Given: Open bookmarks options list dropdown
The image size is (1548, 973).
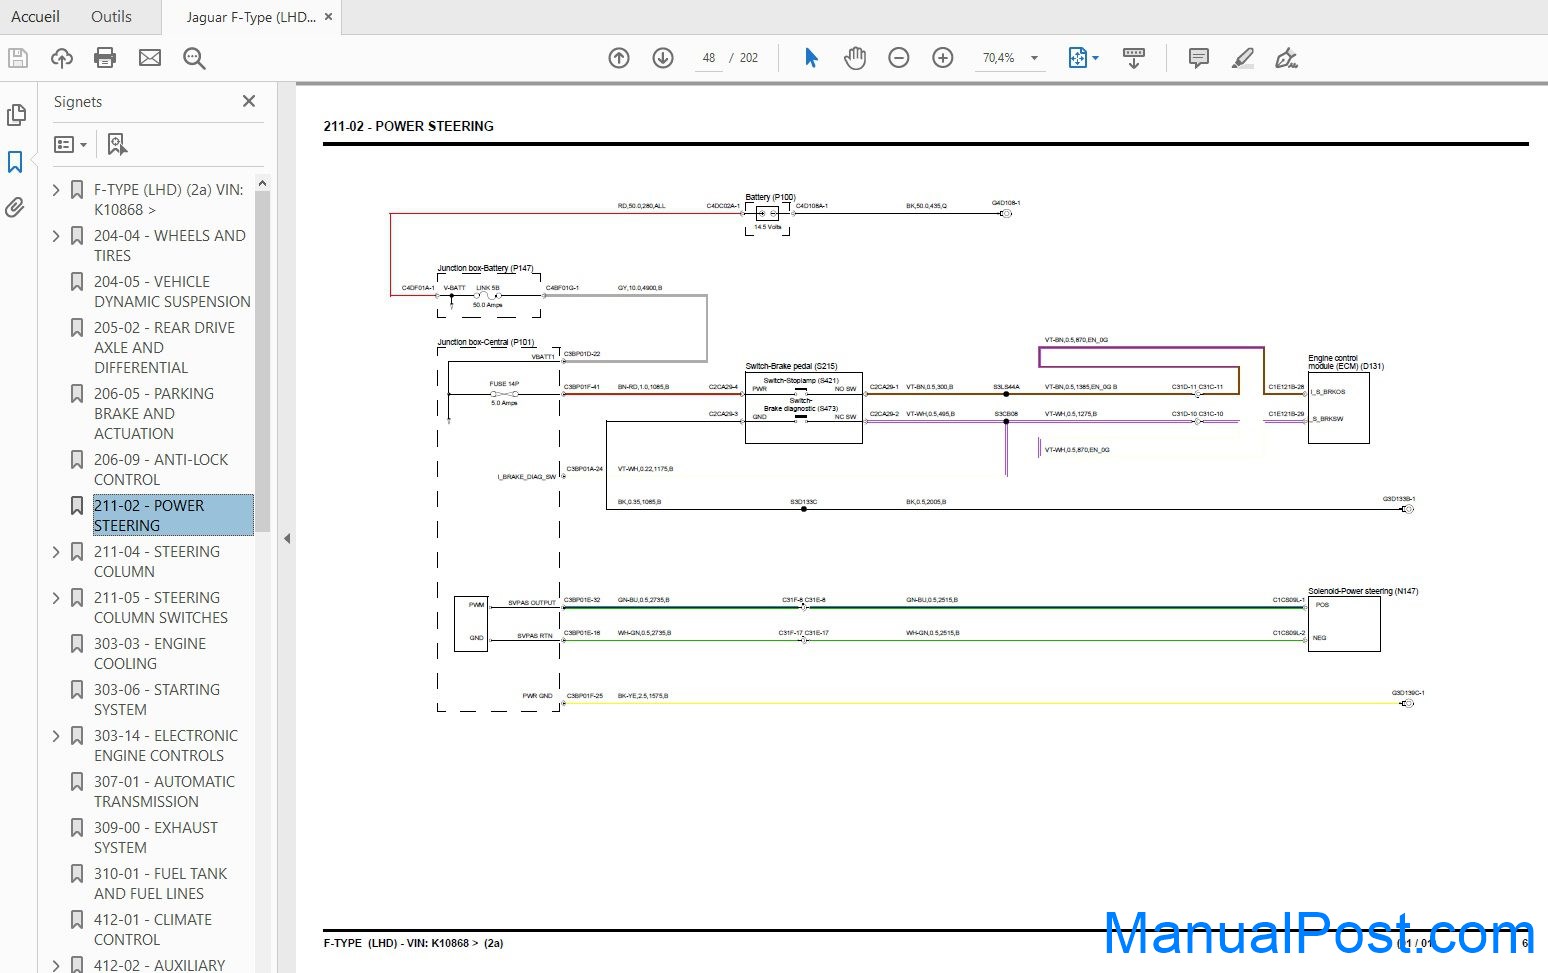Looking at the screenshot, I should click(x=70, y=145).
